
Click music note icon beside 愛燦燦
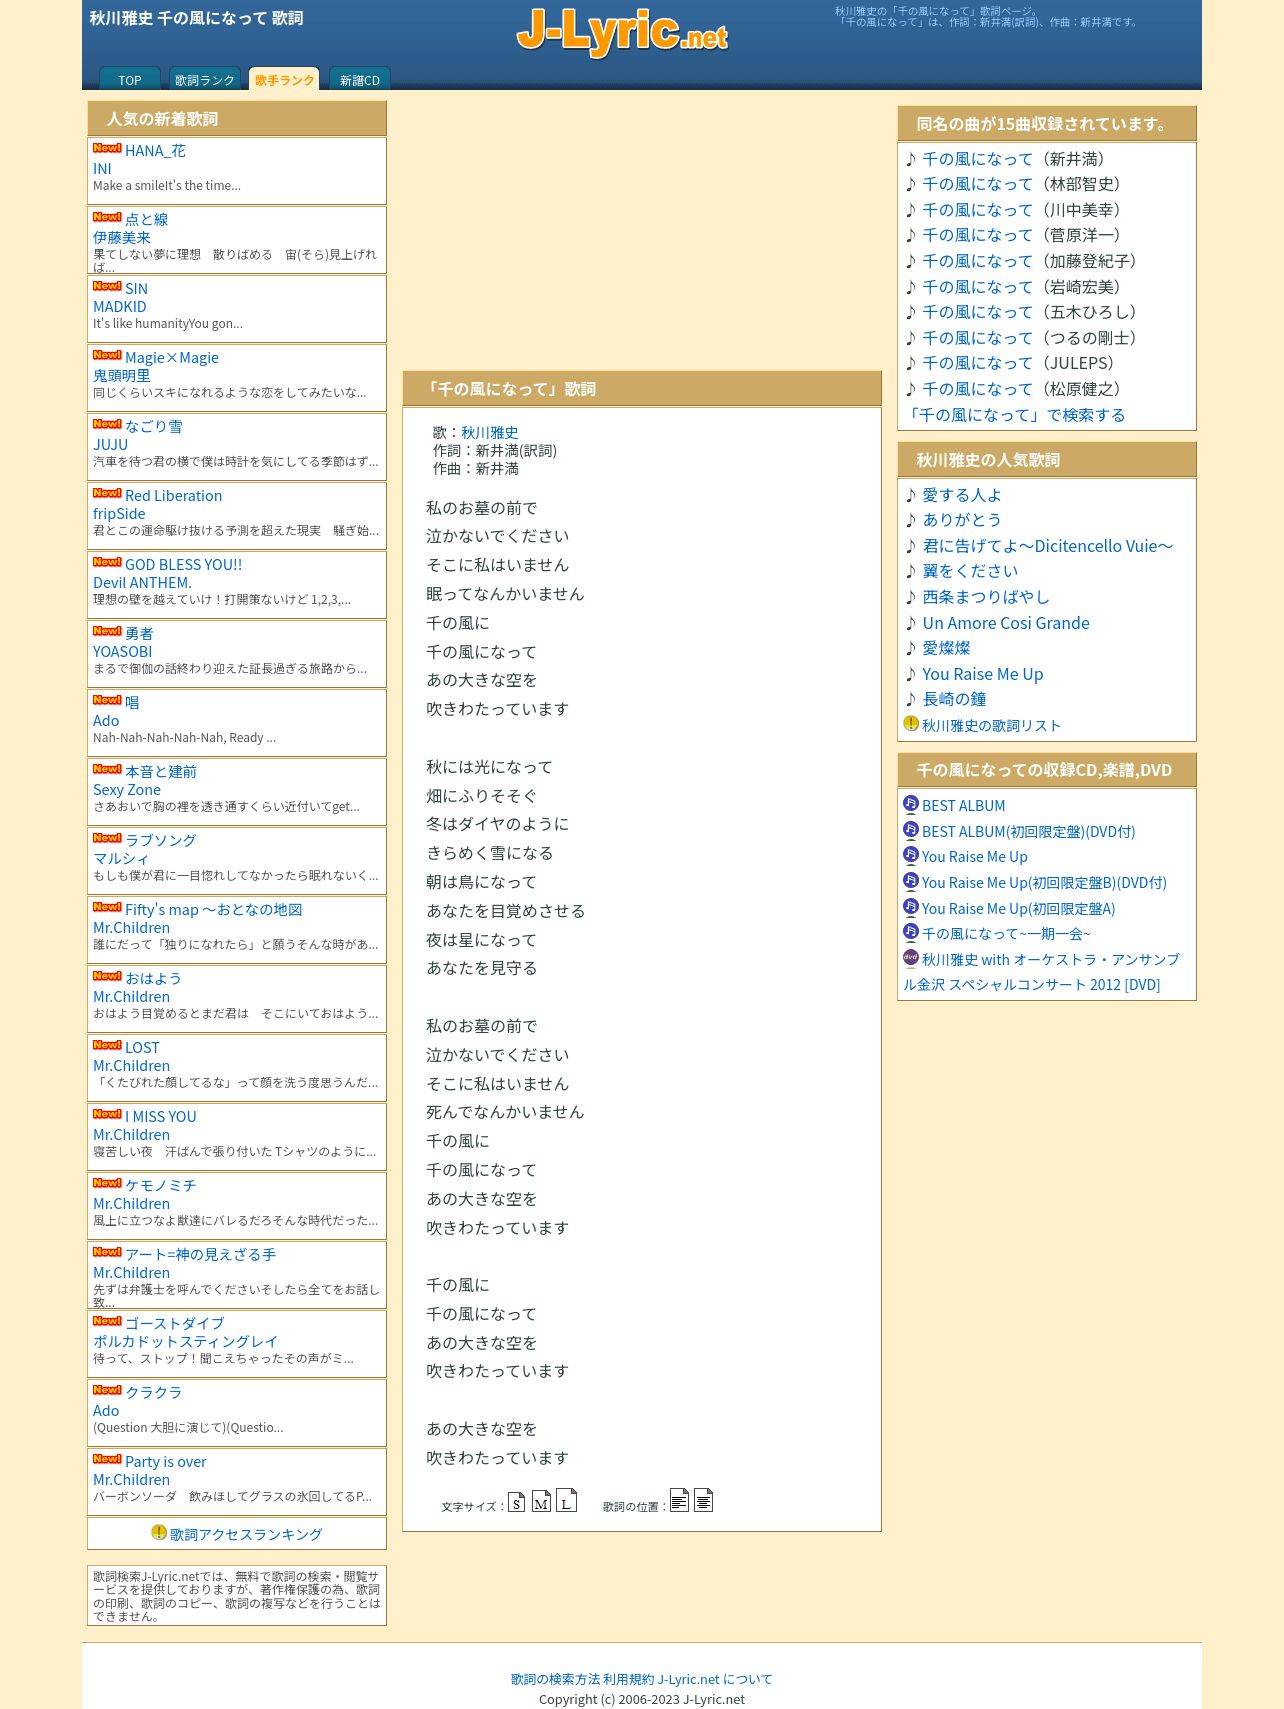tap(911, 648)
